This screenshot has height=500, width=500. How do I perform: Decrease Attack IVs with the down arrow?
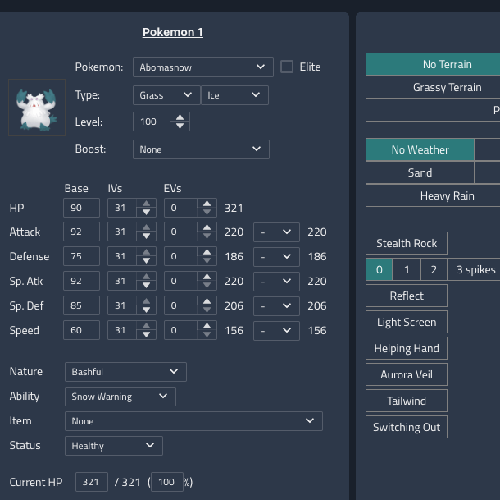click(x=146, y=236)
